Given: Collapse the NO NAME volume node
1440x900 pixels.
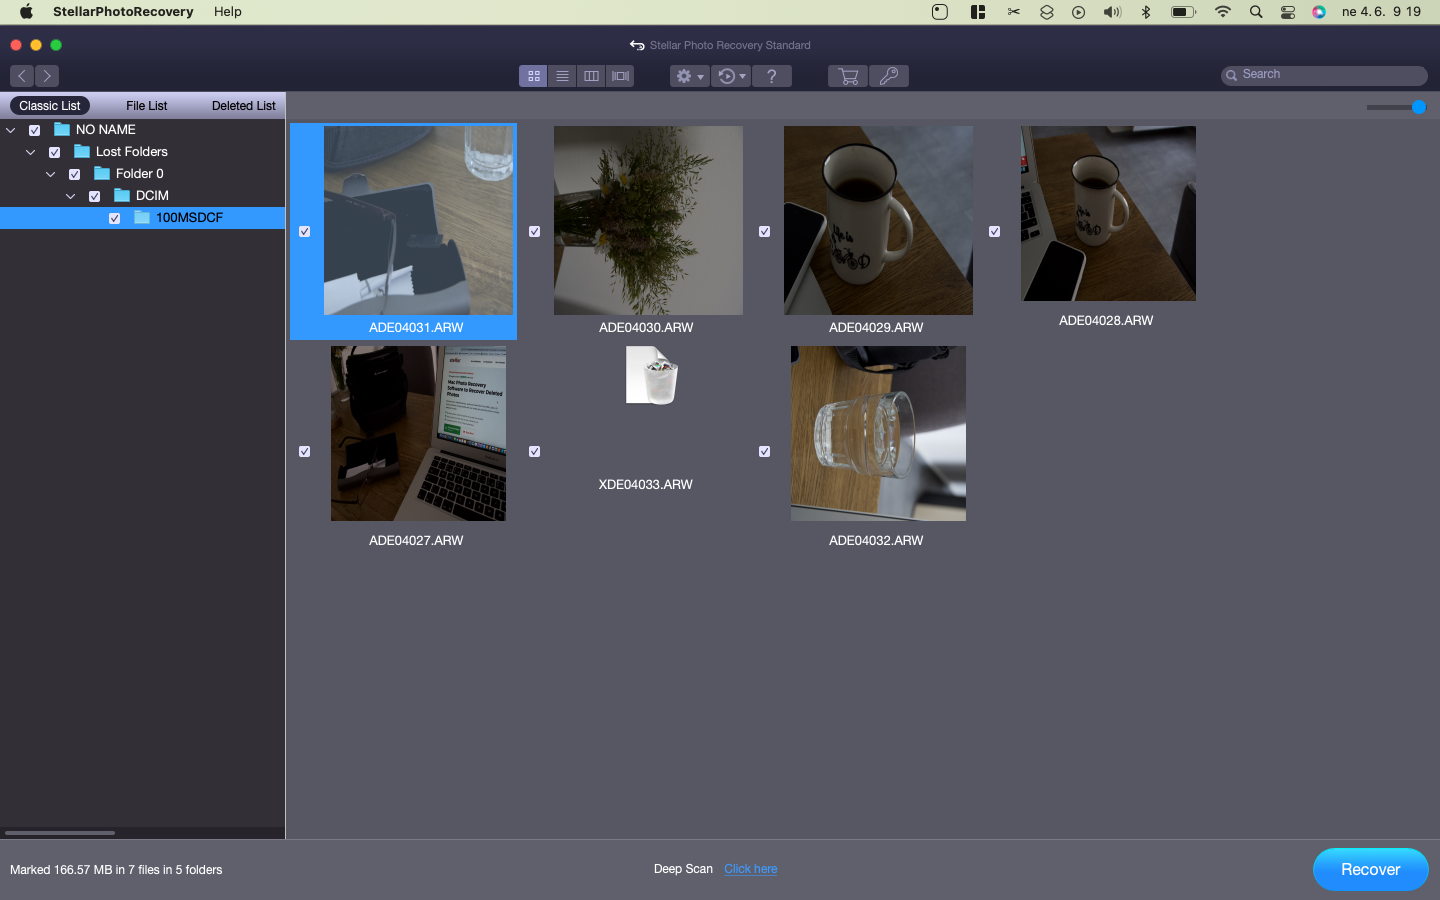Looking at the screenshot, I should pos(11,130).
